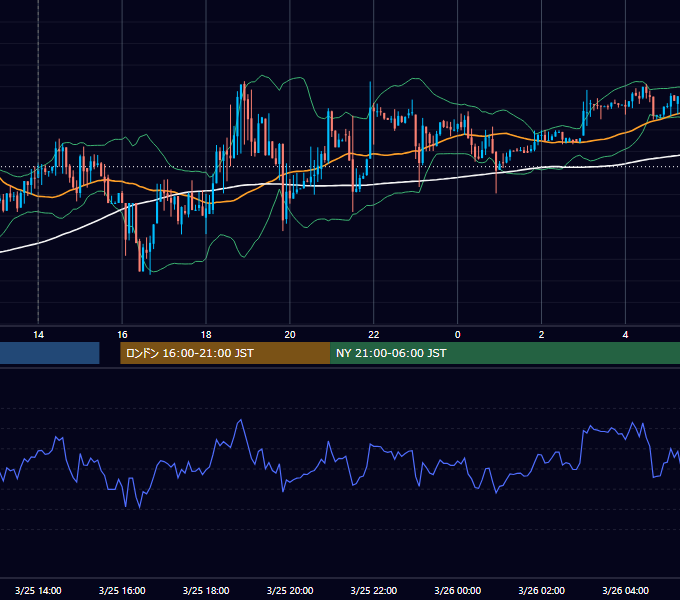Click the 0 hour label on the price chart axis
The width and height of the screenshot is (680, 600).
(x=458, y=335)
